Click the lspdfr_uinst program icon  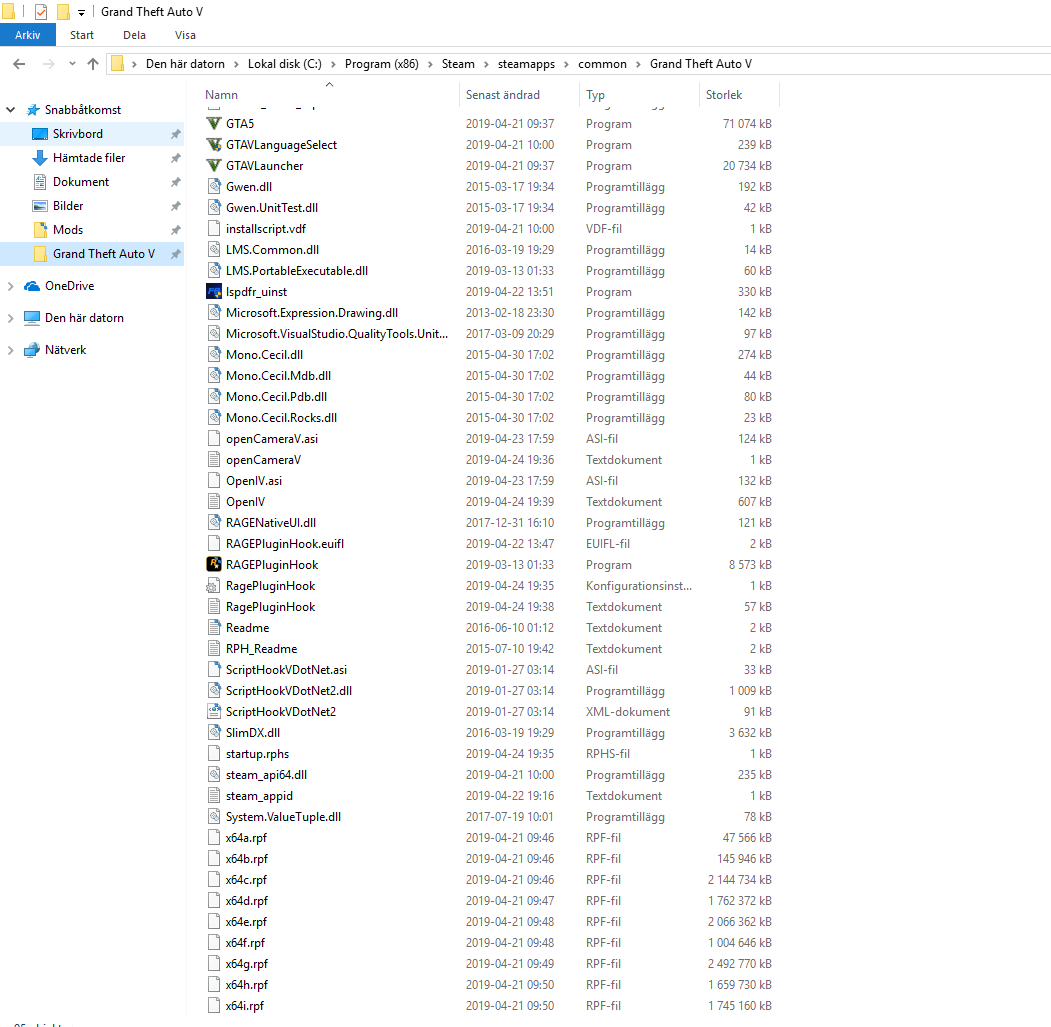[x=214, y=292]
